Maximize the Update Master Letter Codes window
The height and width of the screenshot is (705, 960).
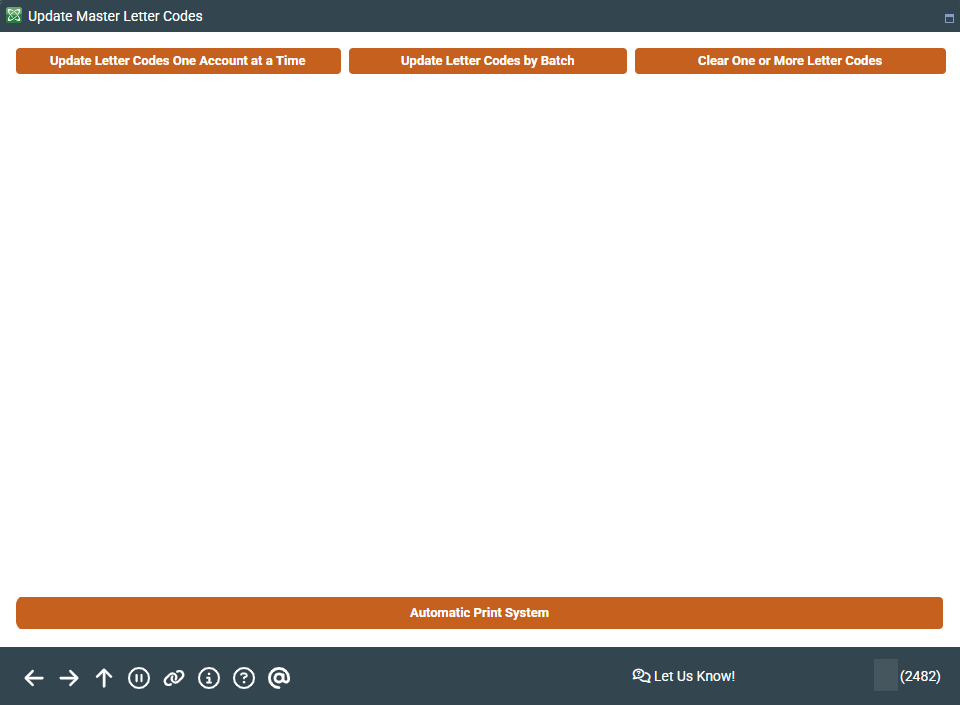click(949, 18)
